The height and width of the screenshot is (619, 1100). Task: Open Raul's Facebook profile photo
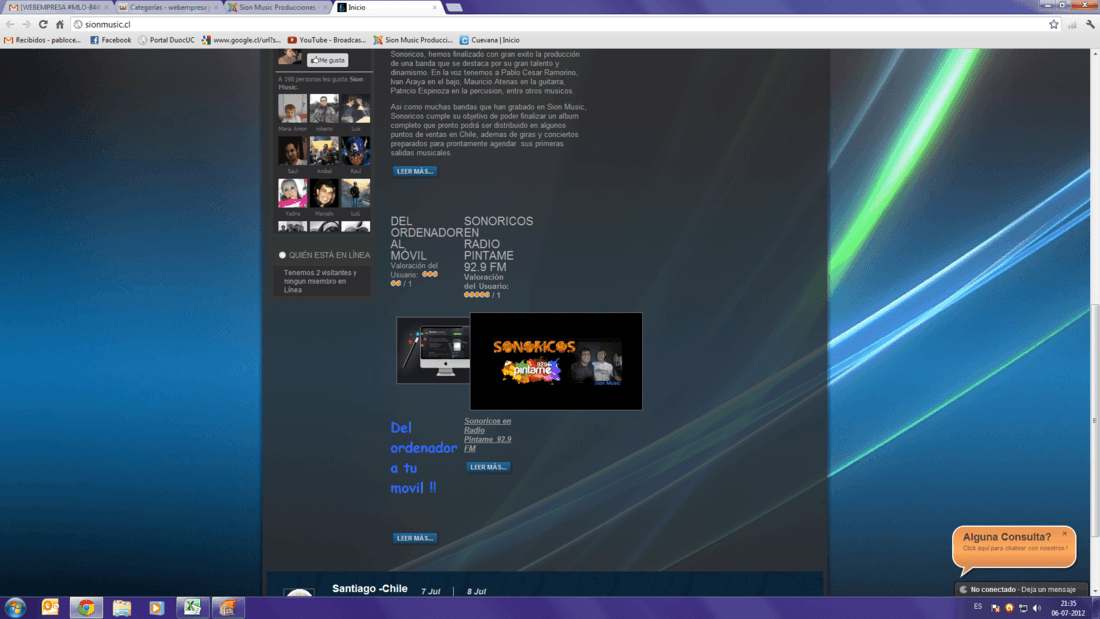tap(356, 151)
